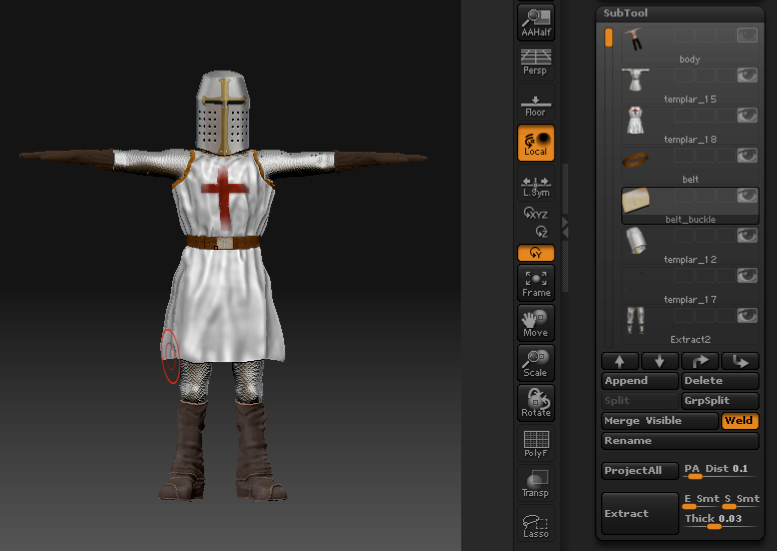Toggle Y axis rotation mode
777x551 pixels.
tap(536, 253)
